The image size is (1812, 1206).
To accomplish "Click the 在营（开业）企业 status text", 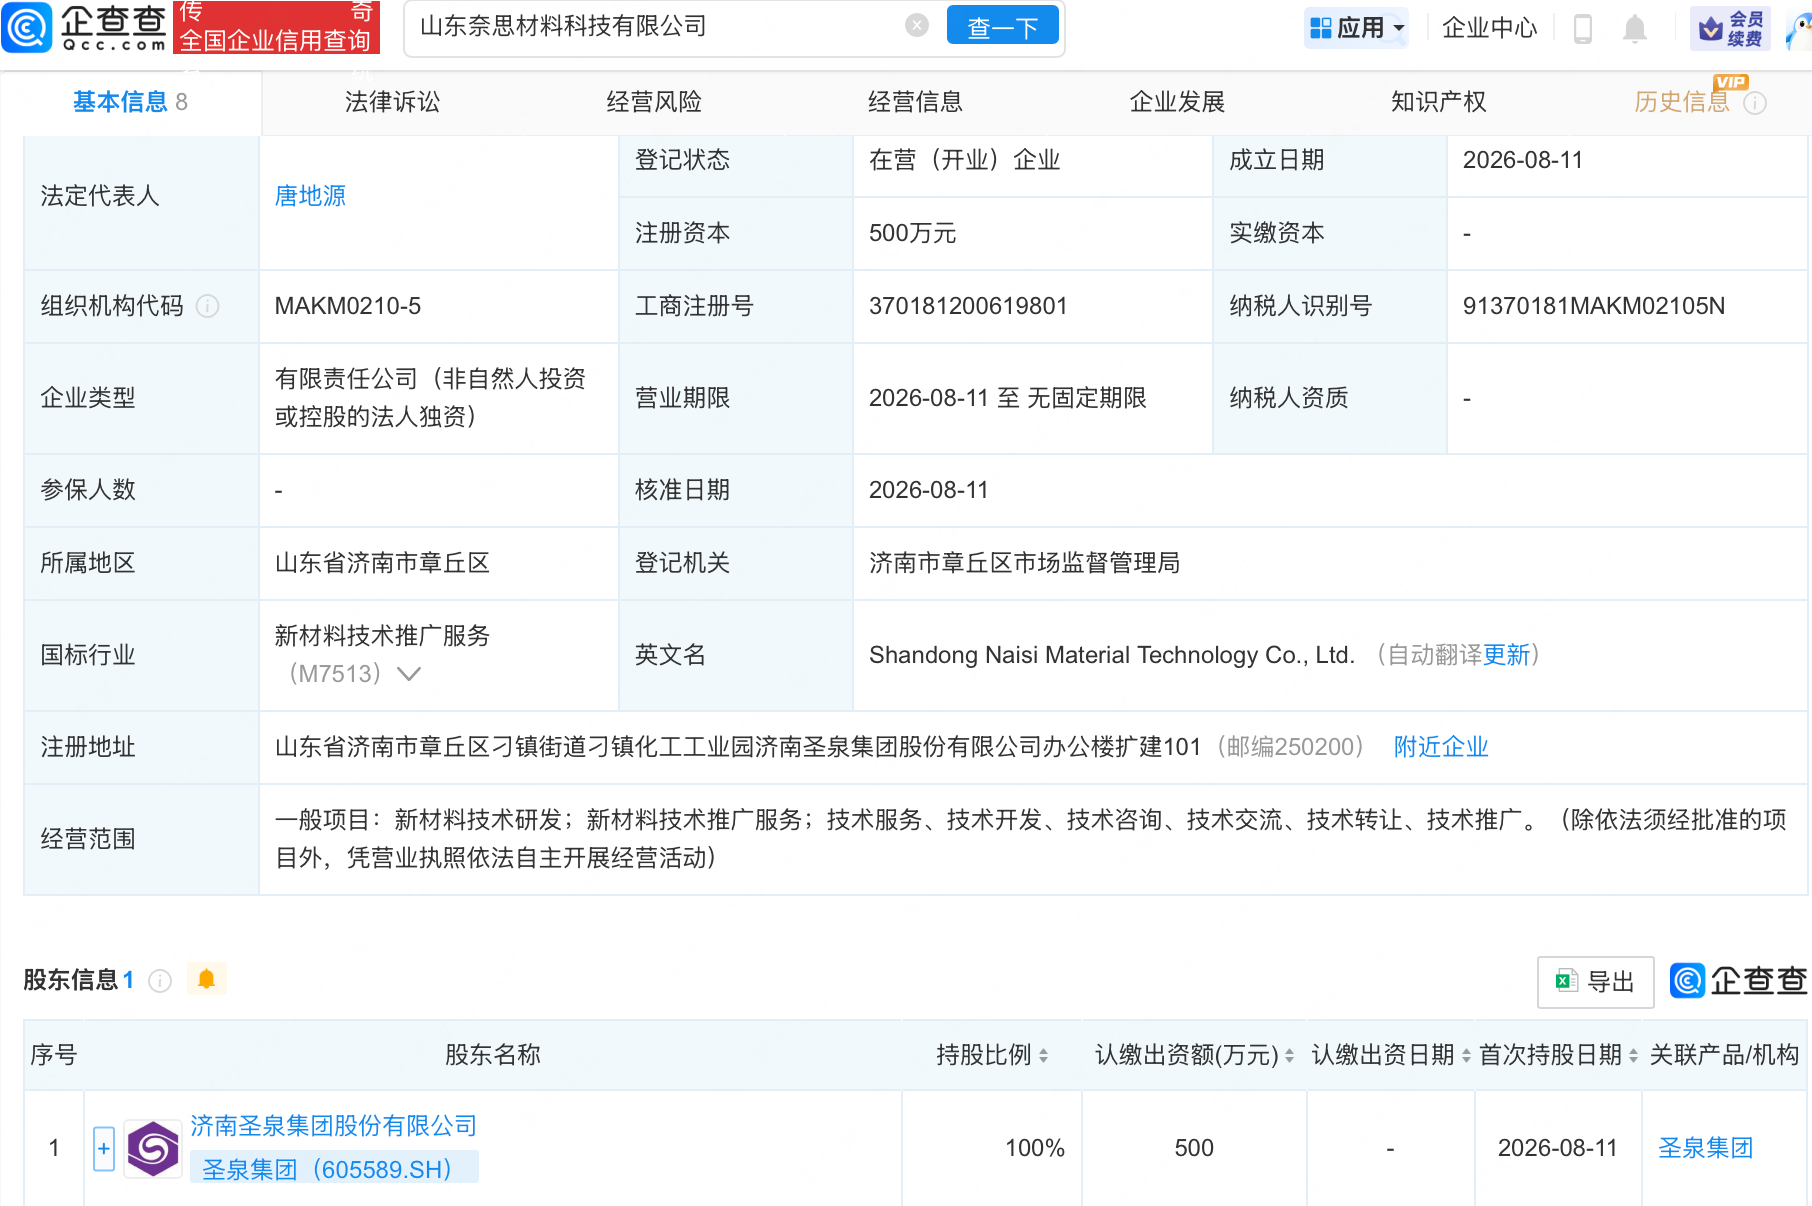I will (964, 160).
